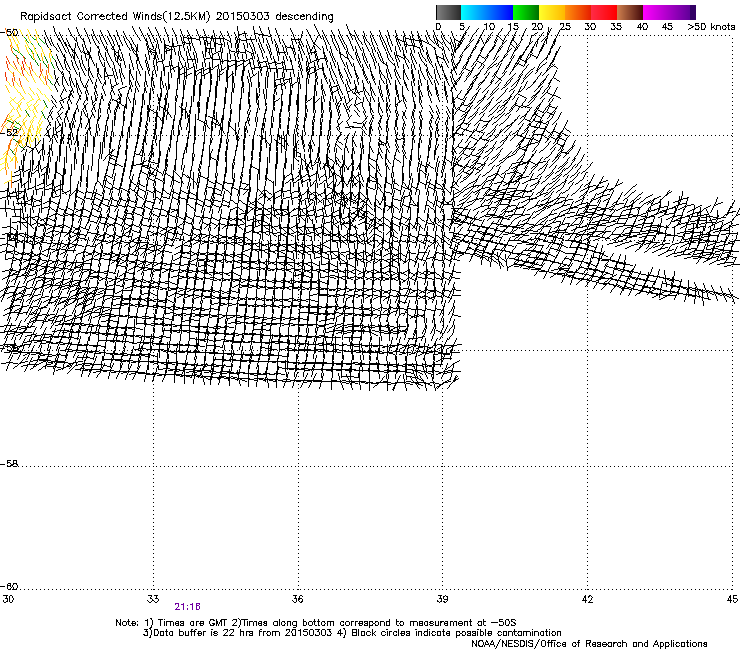
Task: Click longitude label 39 on the axis
Action: 442,599
